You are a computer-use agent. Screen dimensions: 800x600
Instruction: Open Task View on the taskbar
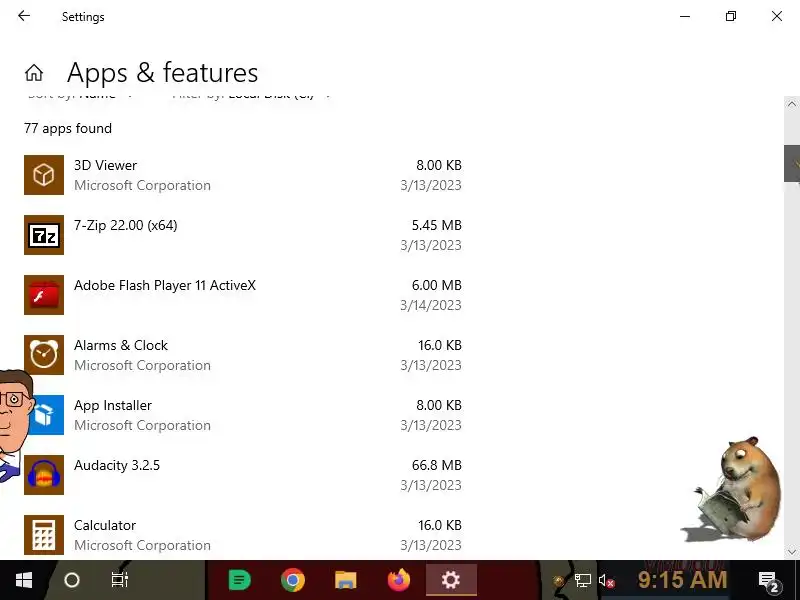tap(120, 580)
